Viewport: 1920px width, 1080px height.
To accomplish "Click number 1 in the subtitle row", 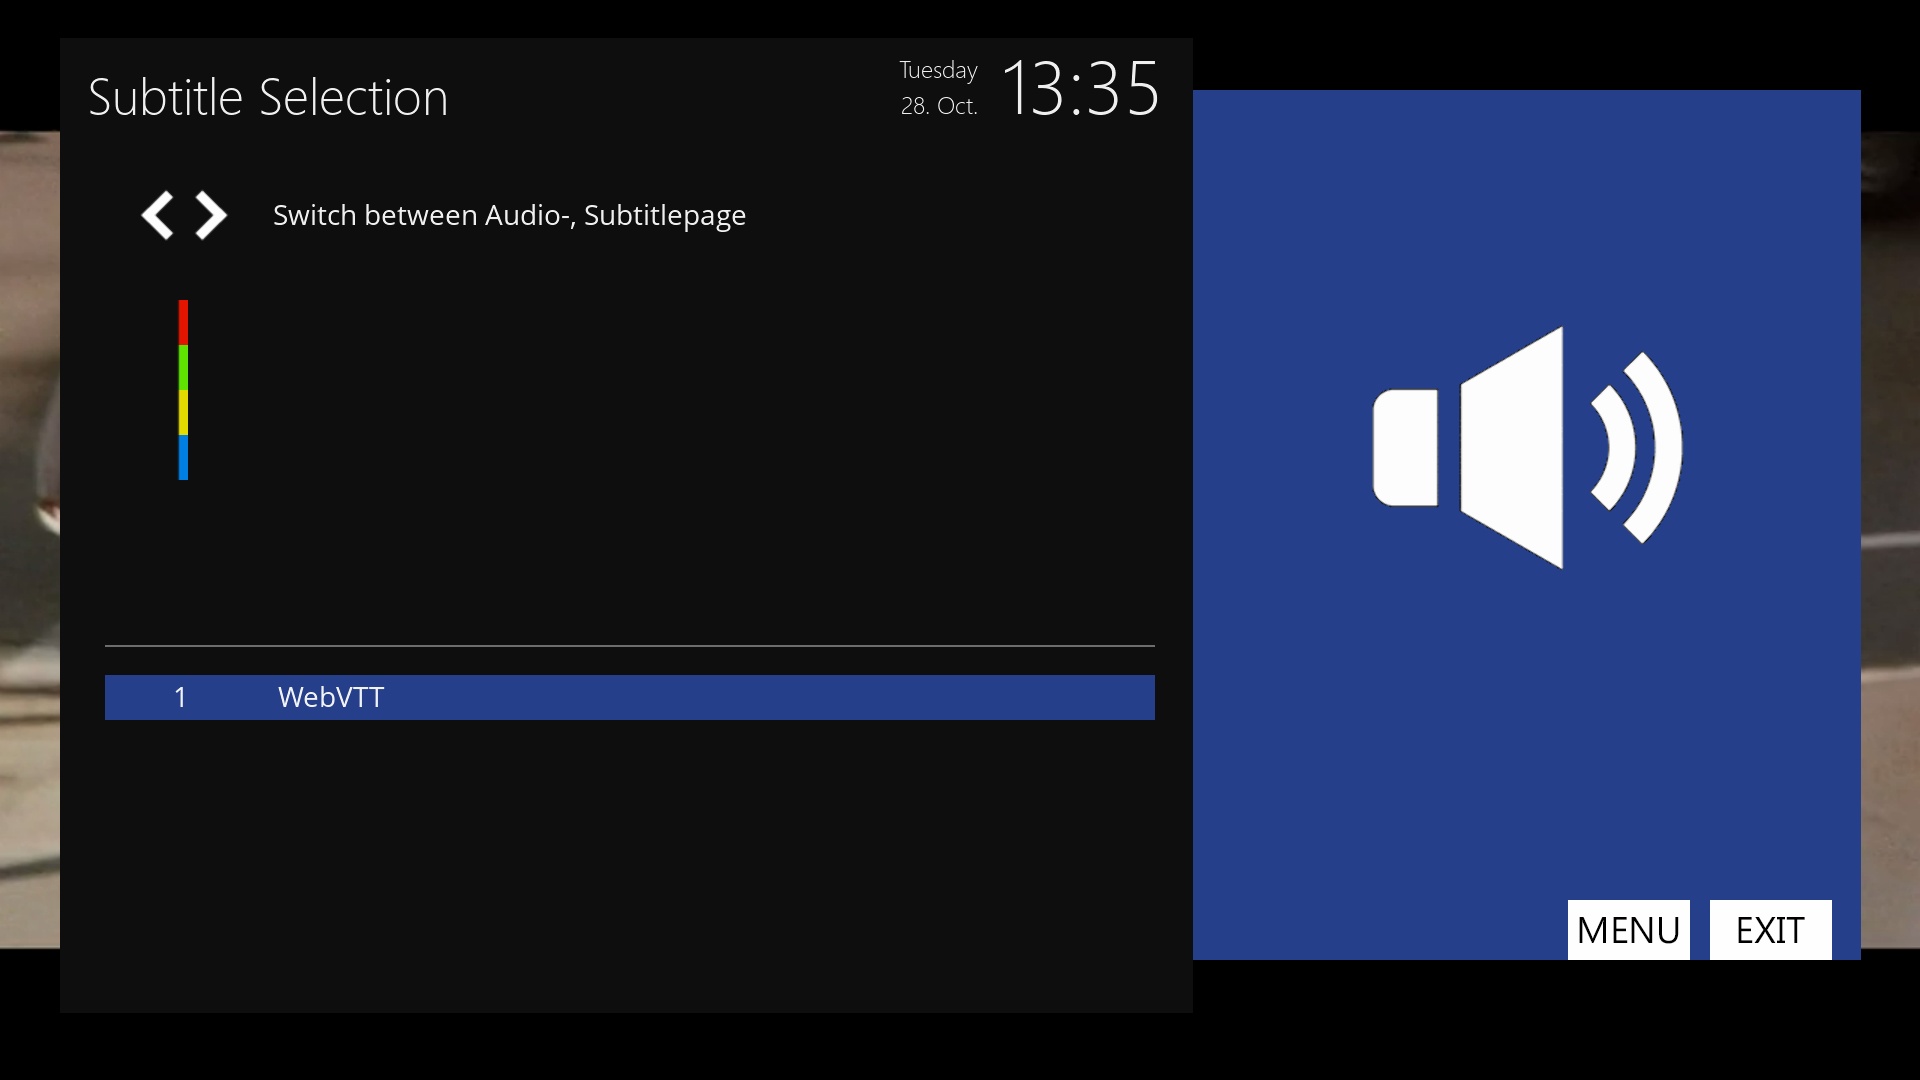I will pos(180,697).
